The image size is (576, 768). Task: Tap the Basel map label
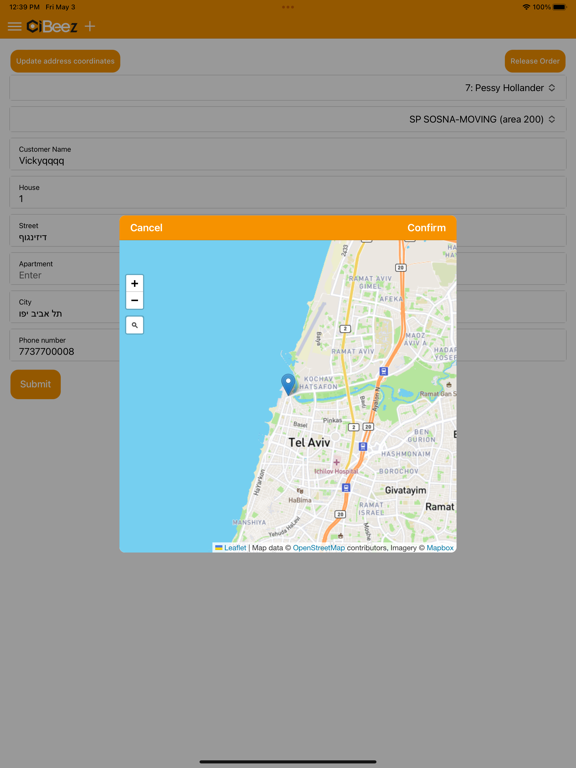(300, 425)
